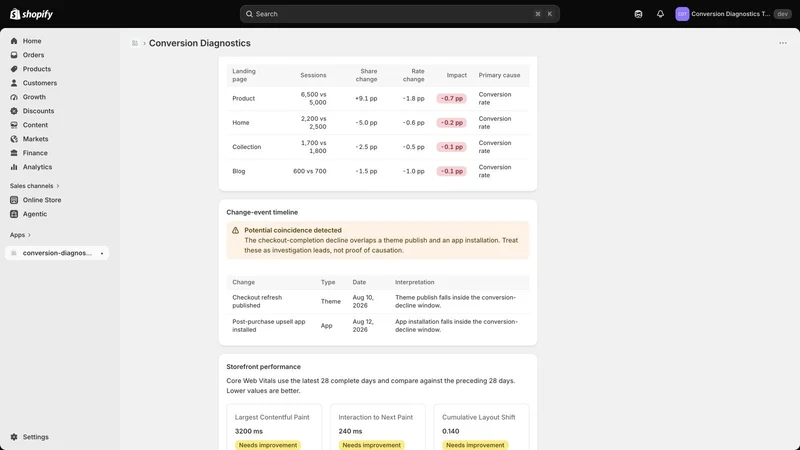
Task: Select the Collection landing page cell
Action: (246, 147)
